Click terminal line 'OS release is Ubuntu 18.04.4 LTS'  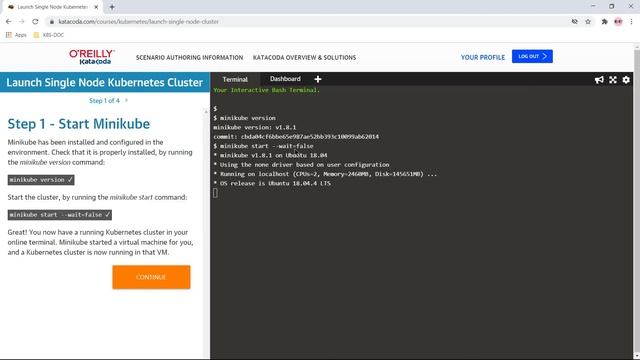coord(272,184)
